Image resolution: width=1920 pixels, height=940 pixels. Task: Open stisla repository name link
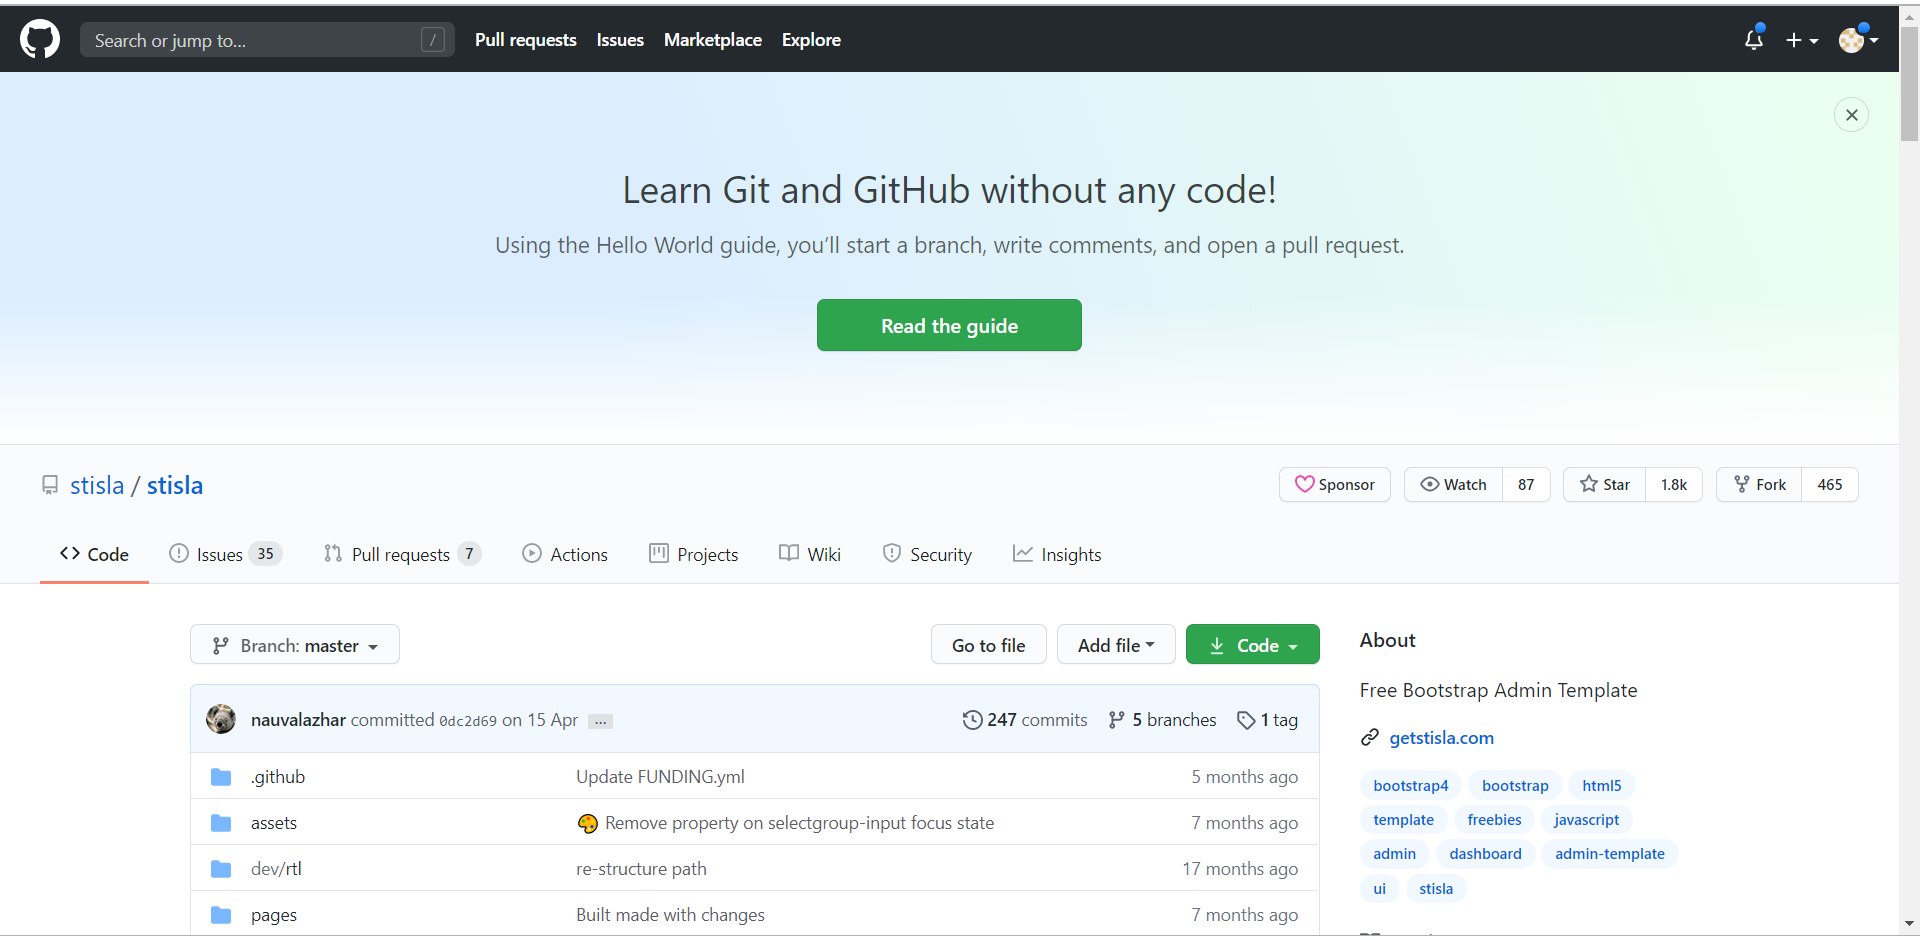pyautogui.click(x=175, y=485)
